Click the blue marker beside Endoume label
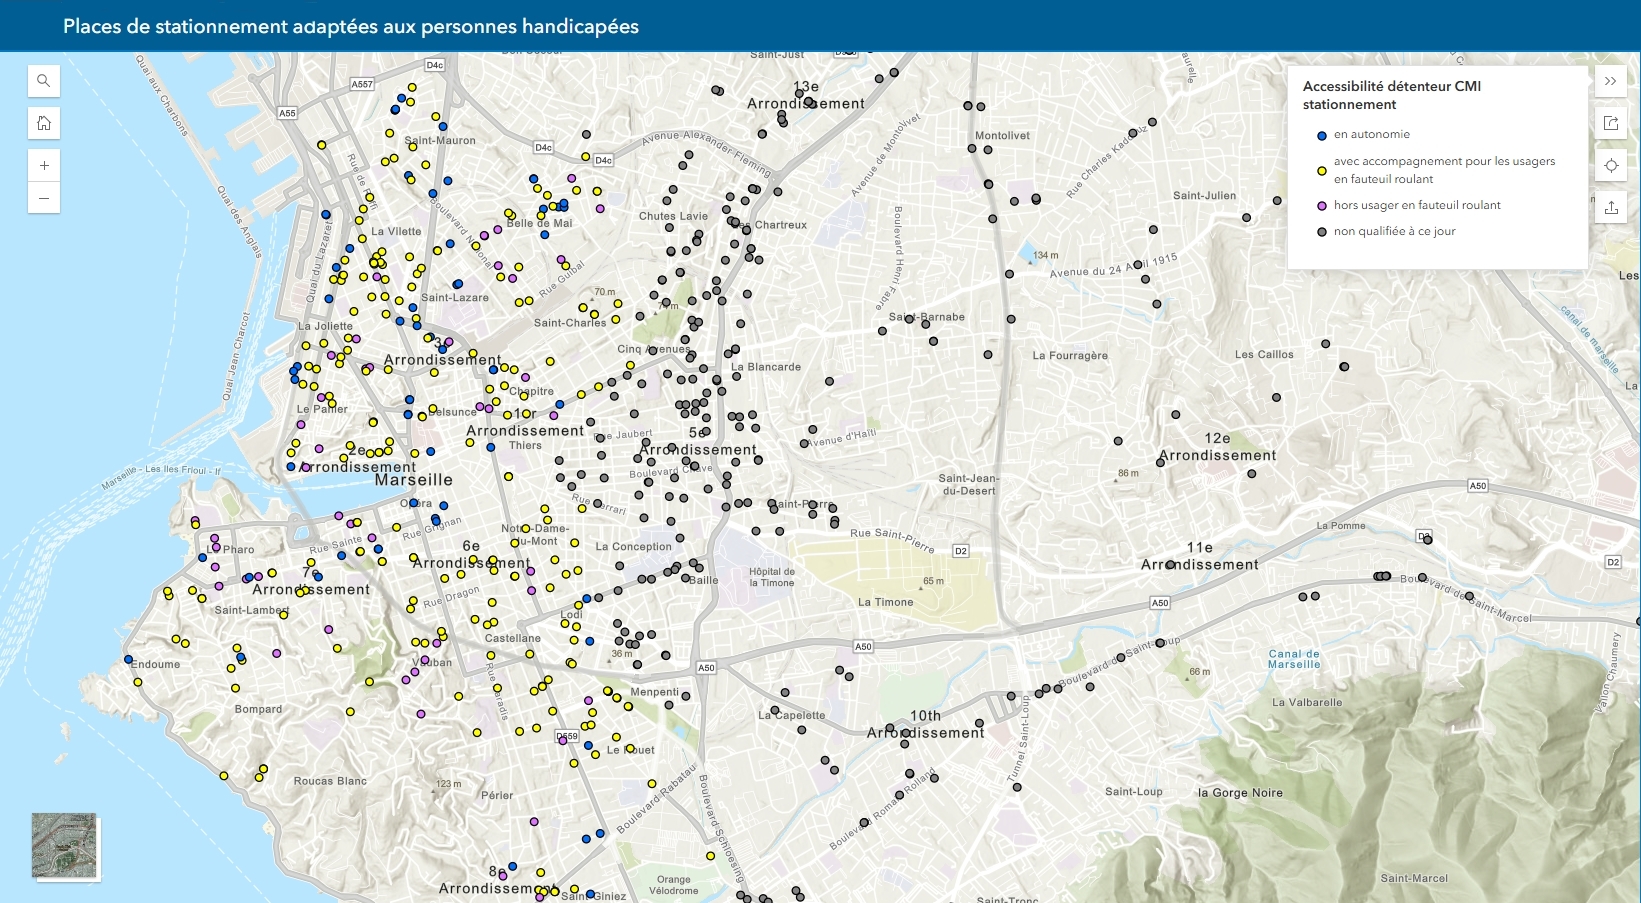1641x903 pixels. (x=128, y=660)
